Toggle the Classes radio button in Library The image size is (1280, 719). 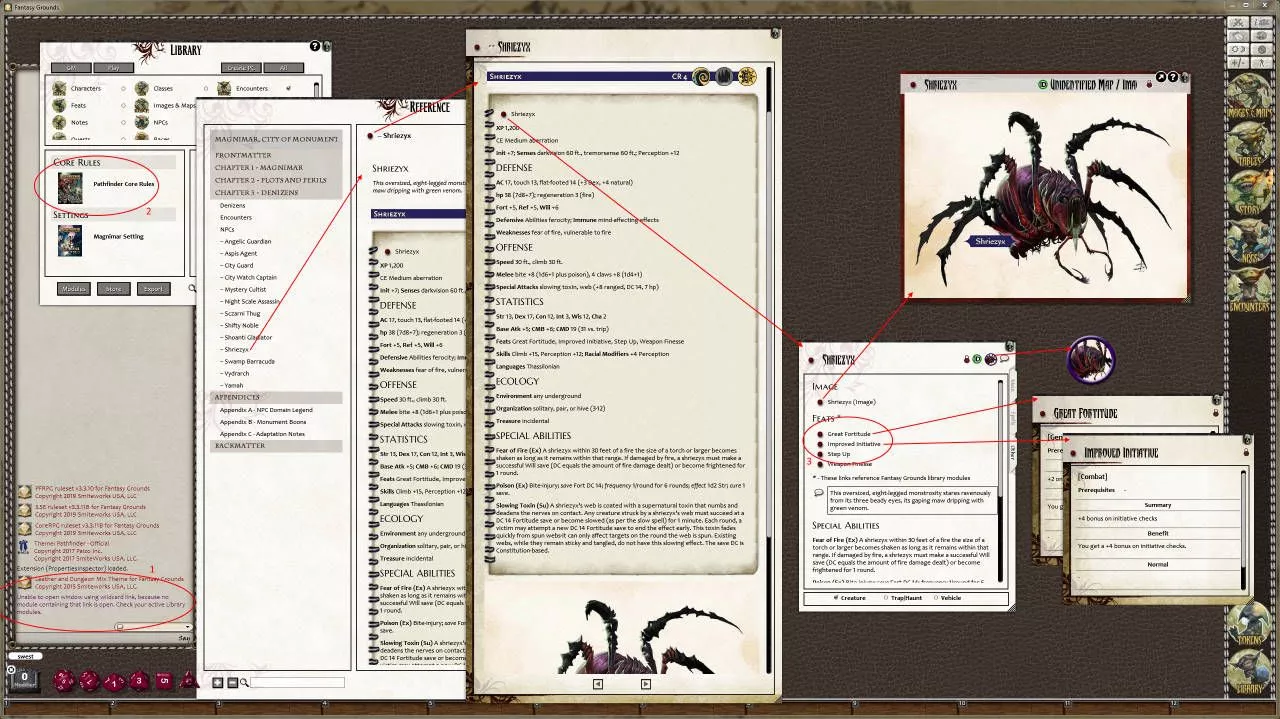tap(207, 88)
